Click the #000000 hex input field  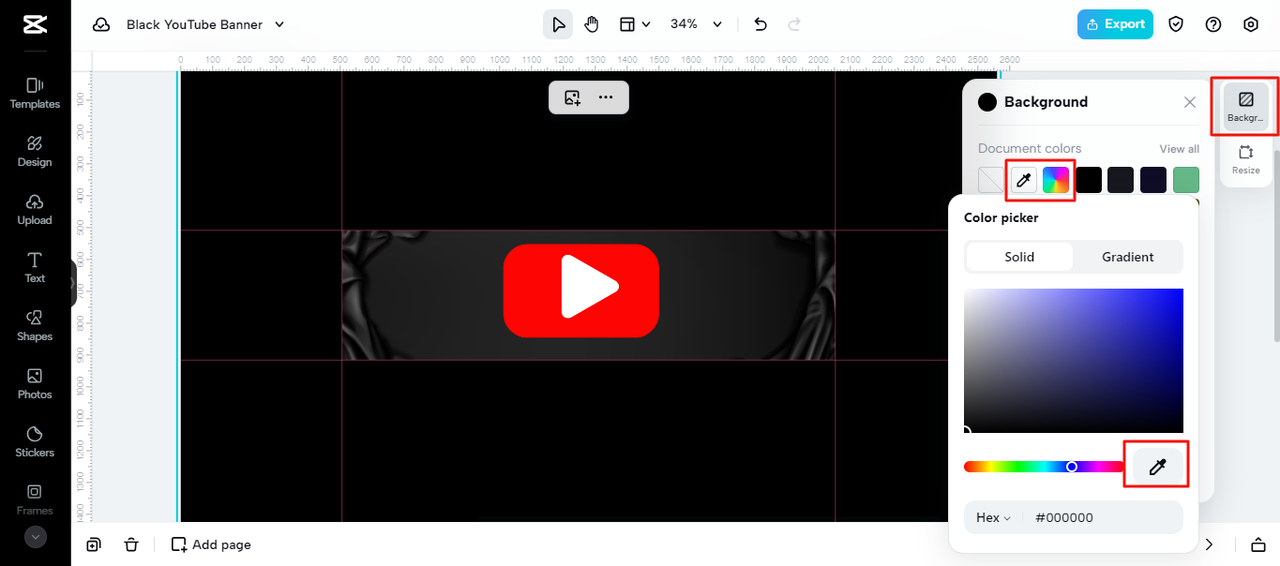[1104, 518]
